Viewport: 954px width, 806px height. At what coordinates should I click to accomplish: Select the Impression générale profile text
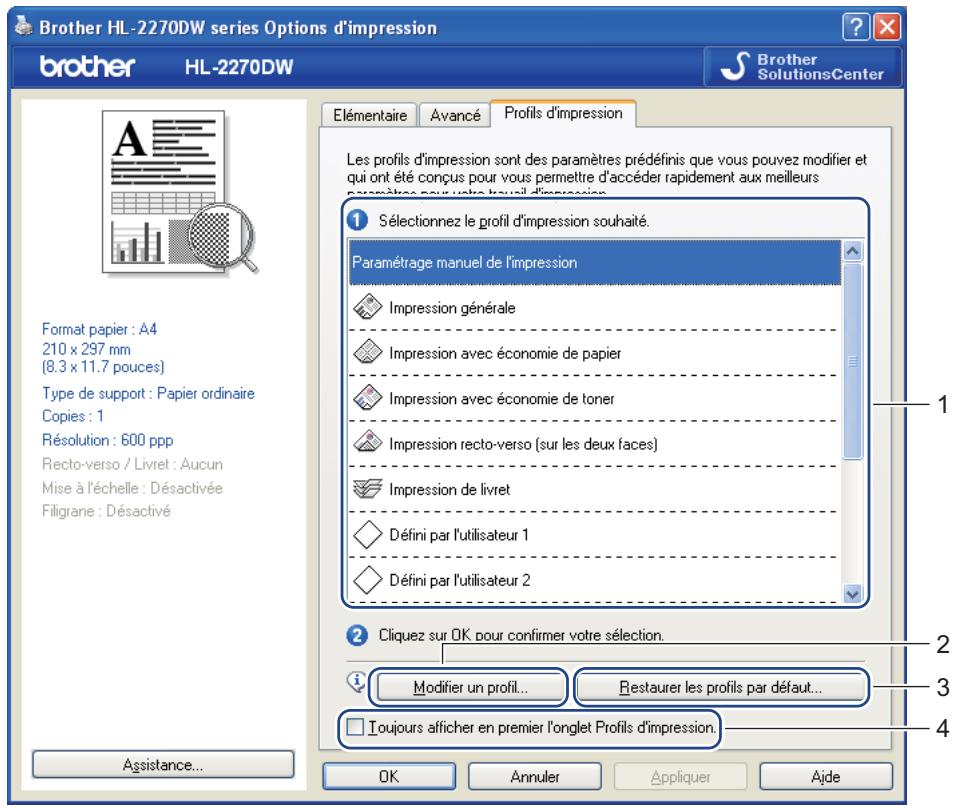point(452,308)
